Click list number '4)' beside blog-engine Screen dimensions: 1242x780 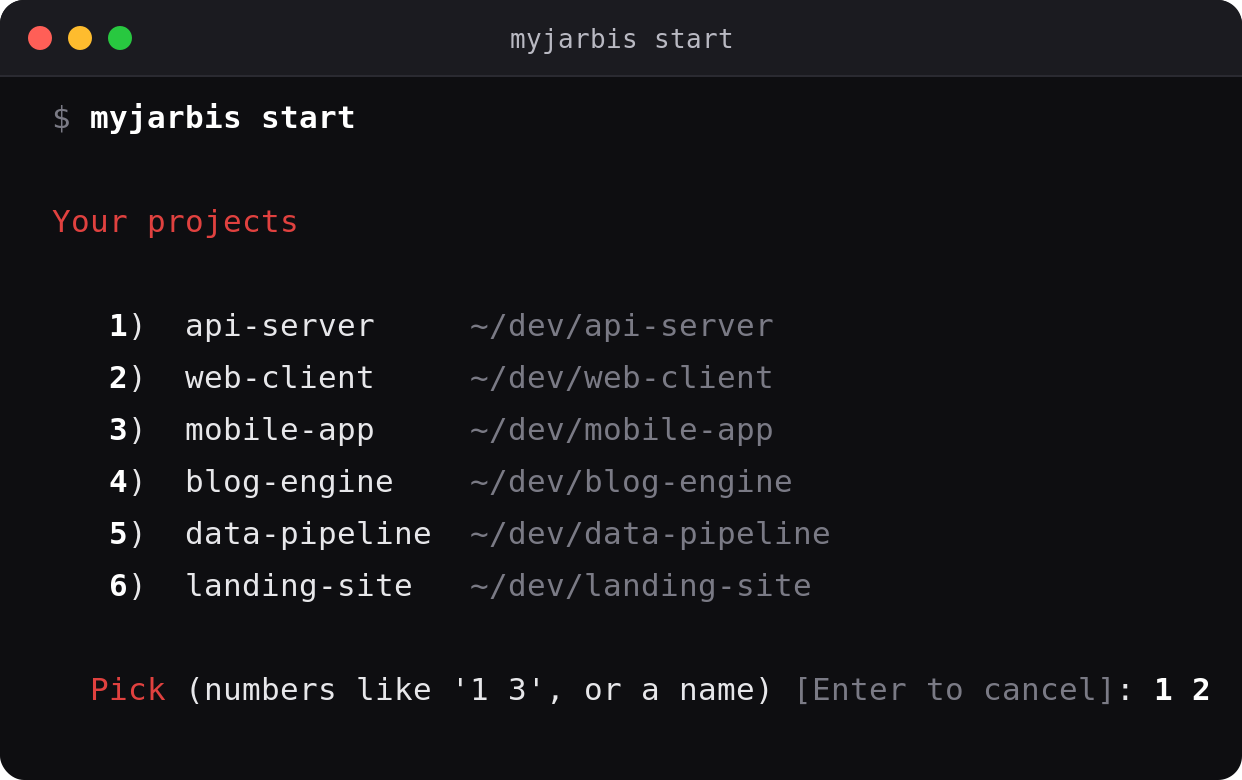tap(127, 482)
